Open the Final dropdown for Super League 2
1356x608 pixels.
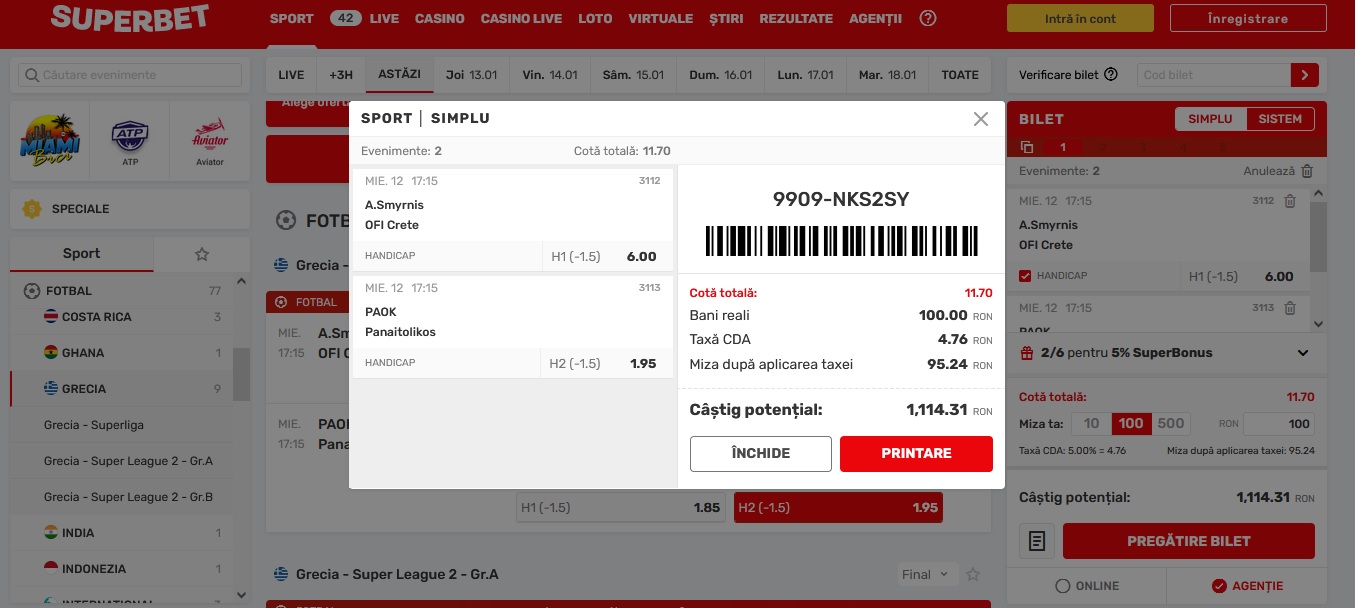click(925, 575)
